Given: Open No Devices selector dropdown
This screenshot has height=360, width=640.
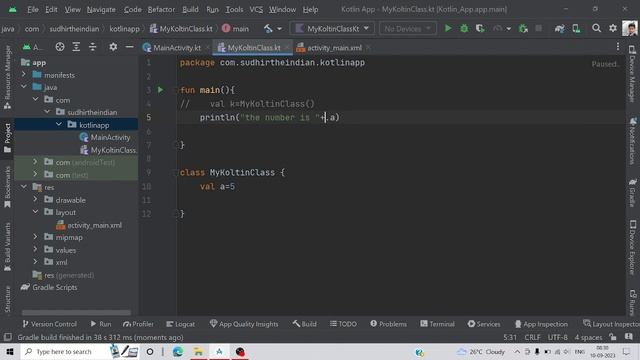Looking at the screenshot, I should click(x=407, y=29).
